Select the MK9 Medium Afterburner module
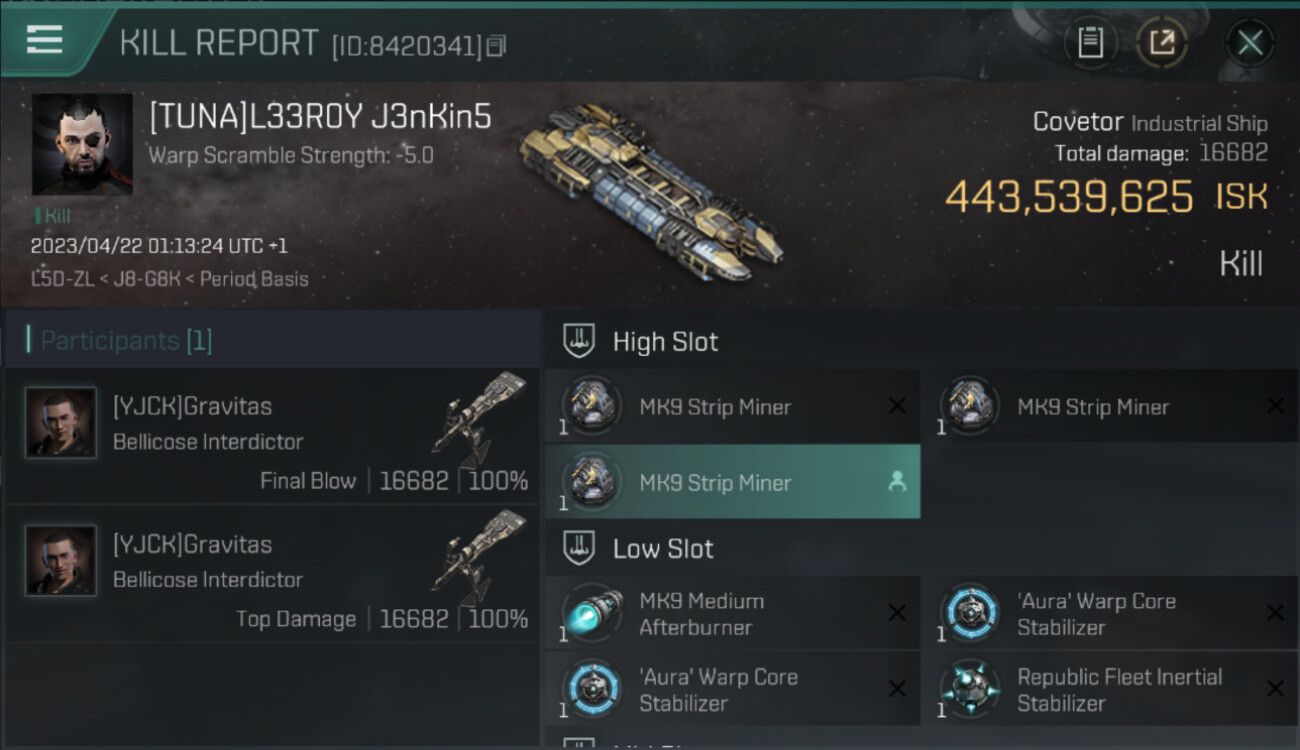Viewport: 1300px width, 750px height. [733, 614]
